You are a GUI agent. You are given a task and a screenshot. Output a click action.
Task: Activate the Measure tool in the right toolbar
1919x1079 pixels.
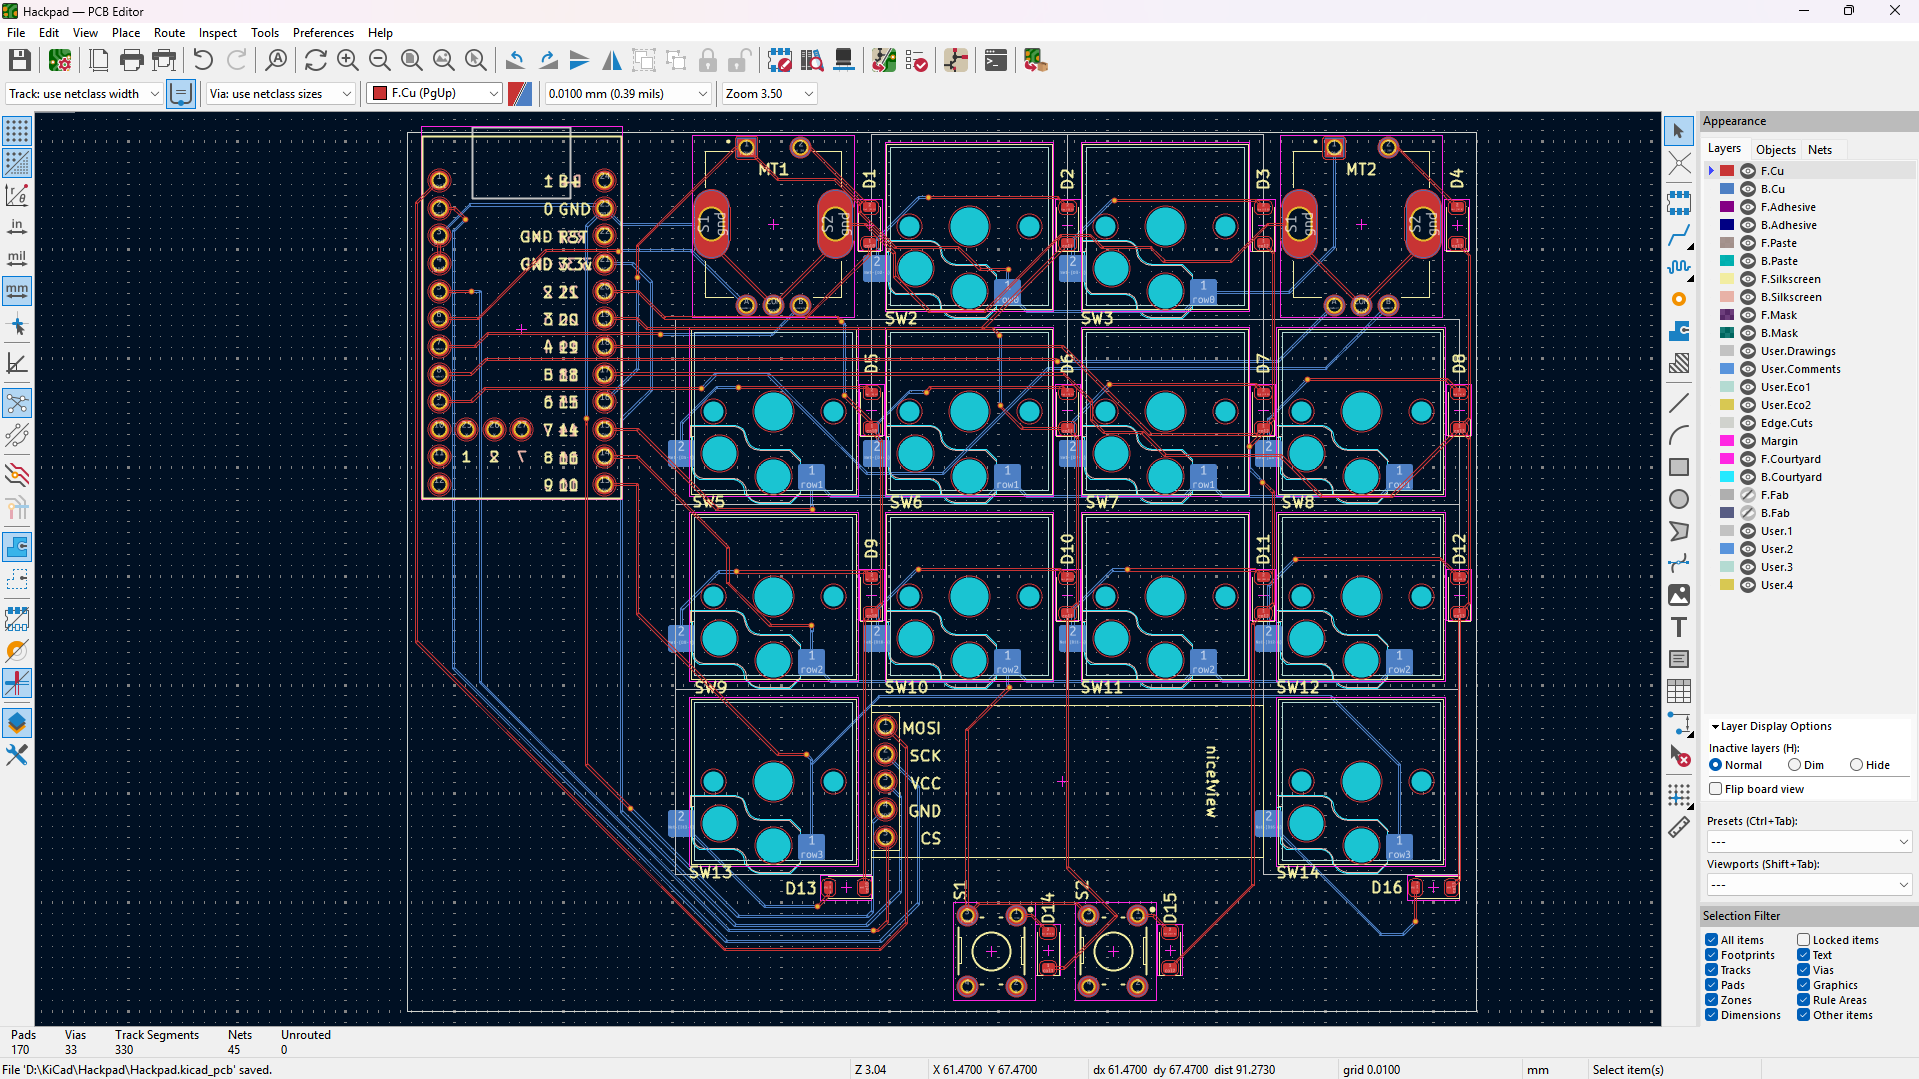(1679, 828)
